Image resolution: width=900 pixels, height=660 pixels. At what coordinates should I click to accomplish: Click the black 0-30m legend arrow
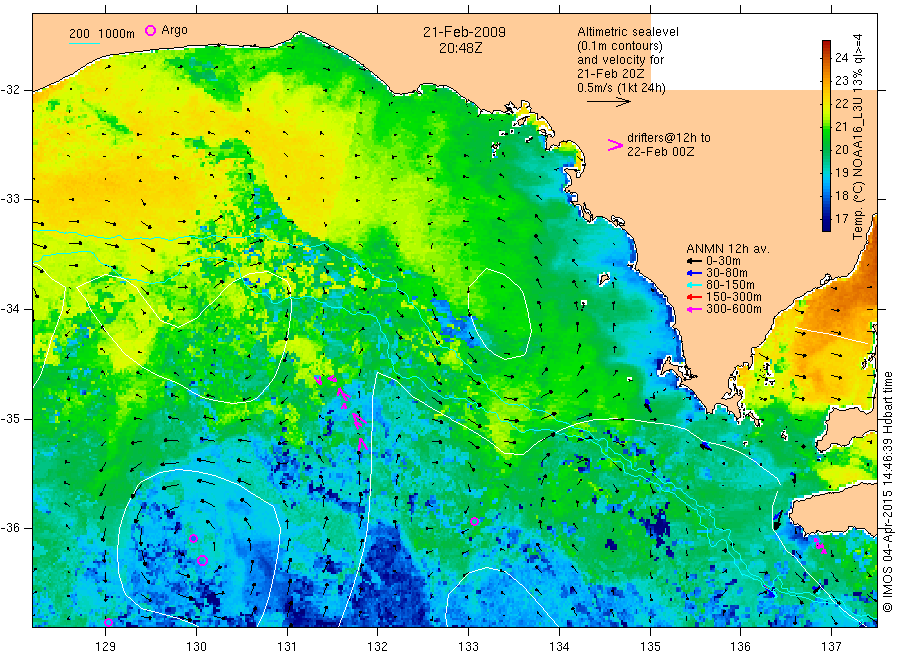694,261
